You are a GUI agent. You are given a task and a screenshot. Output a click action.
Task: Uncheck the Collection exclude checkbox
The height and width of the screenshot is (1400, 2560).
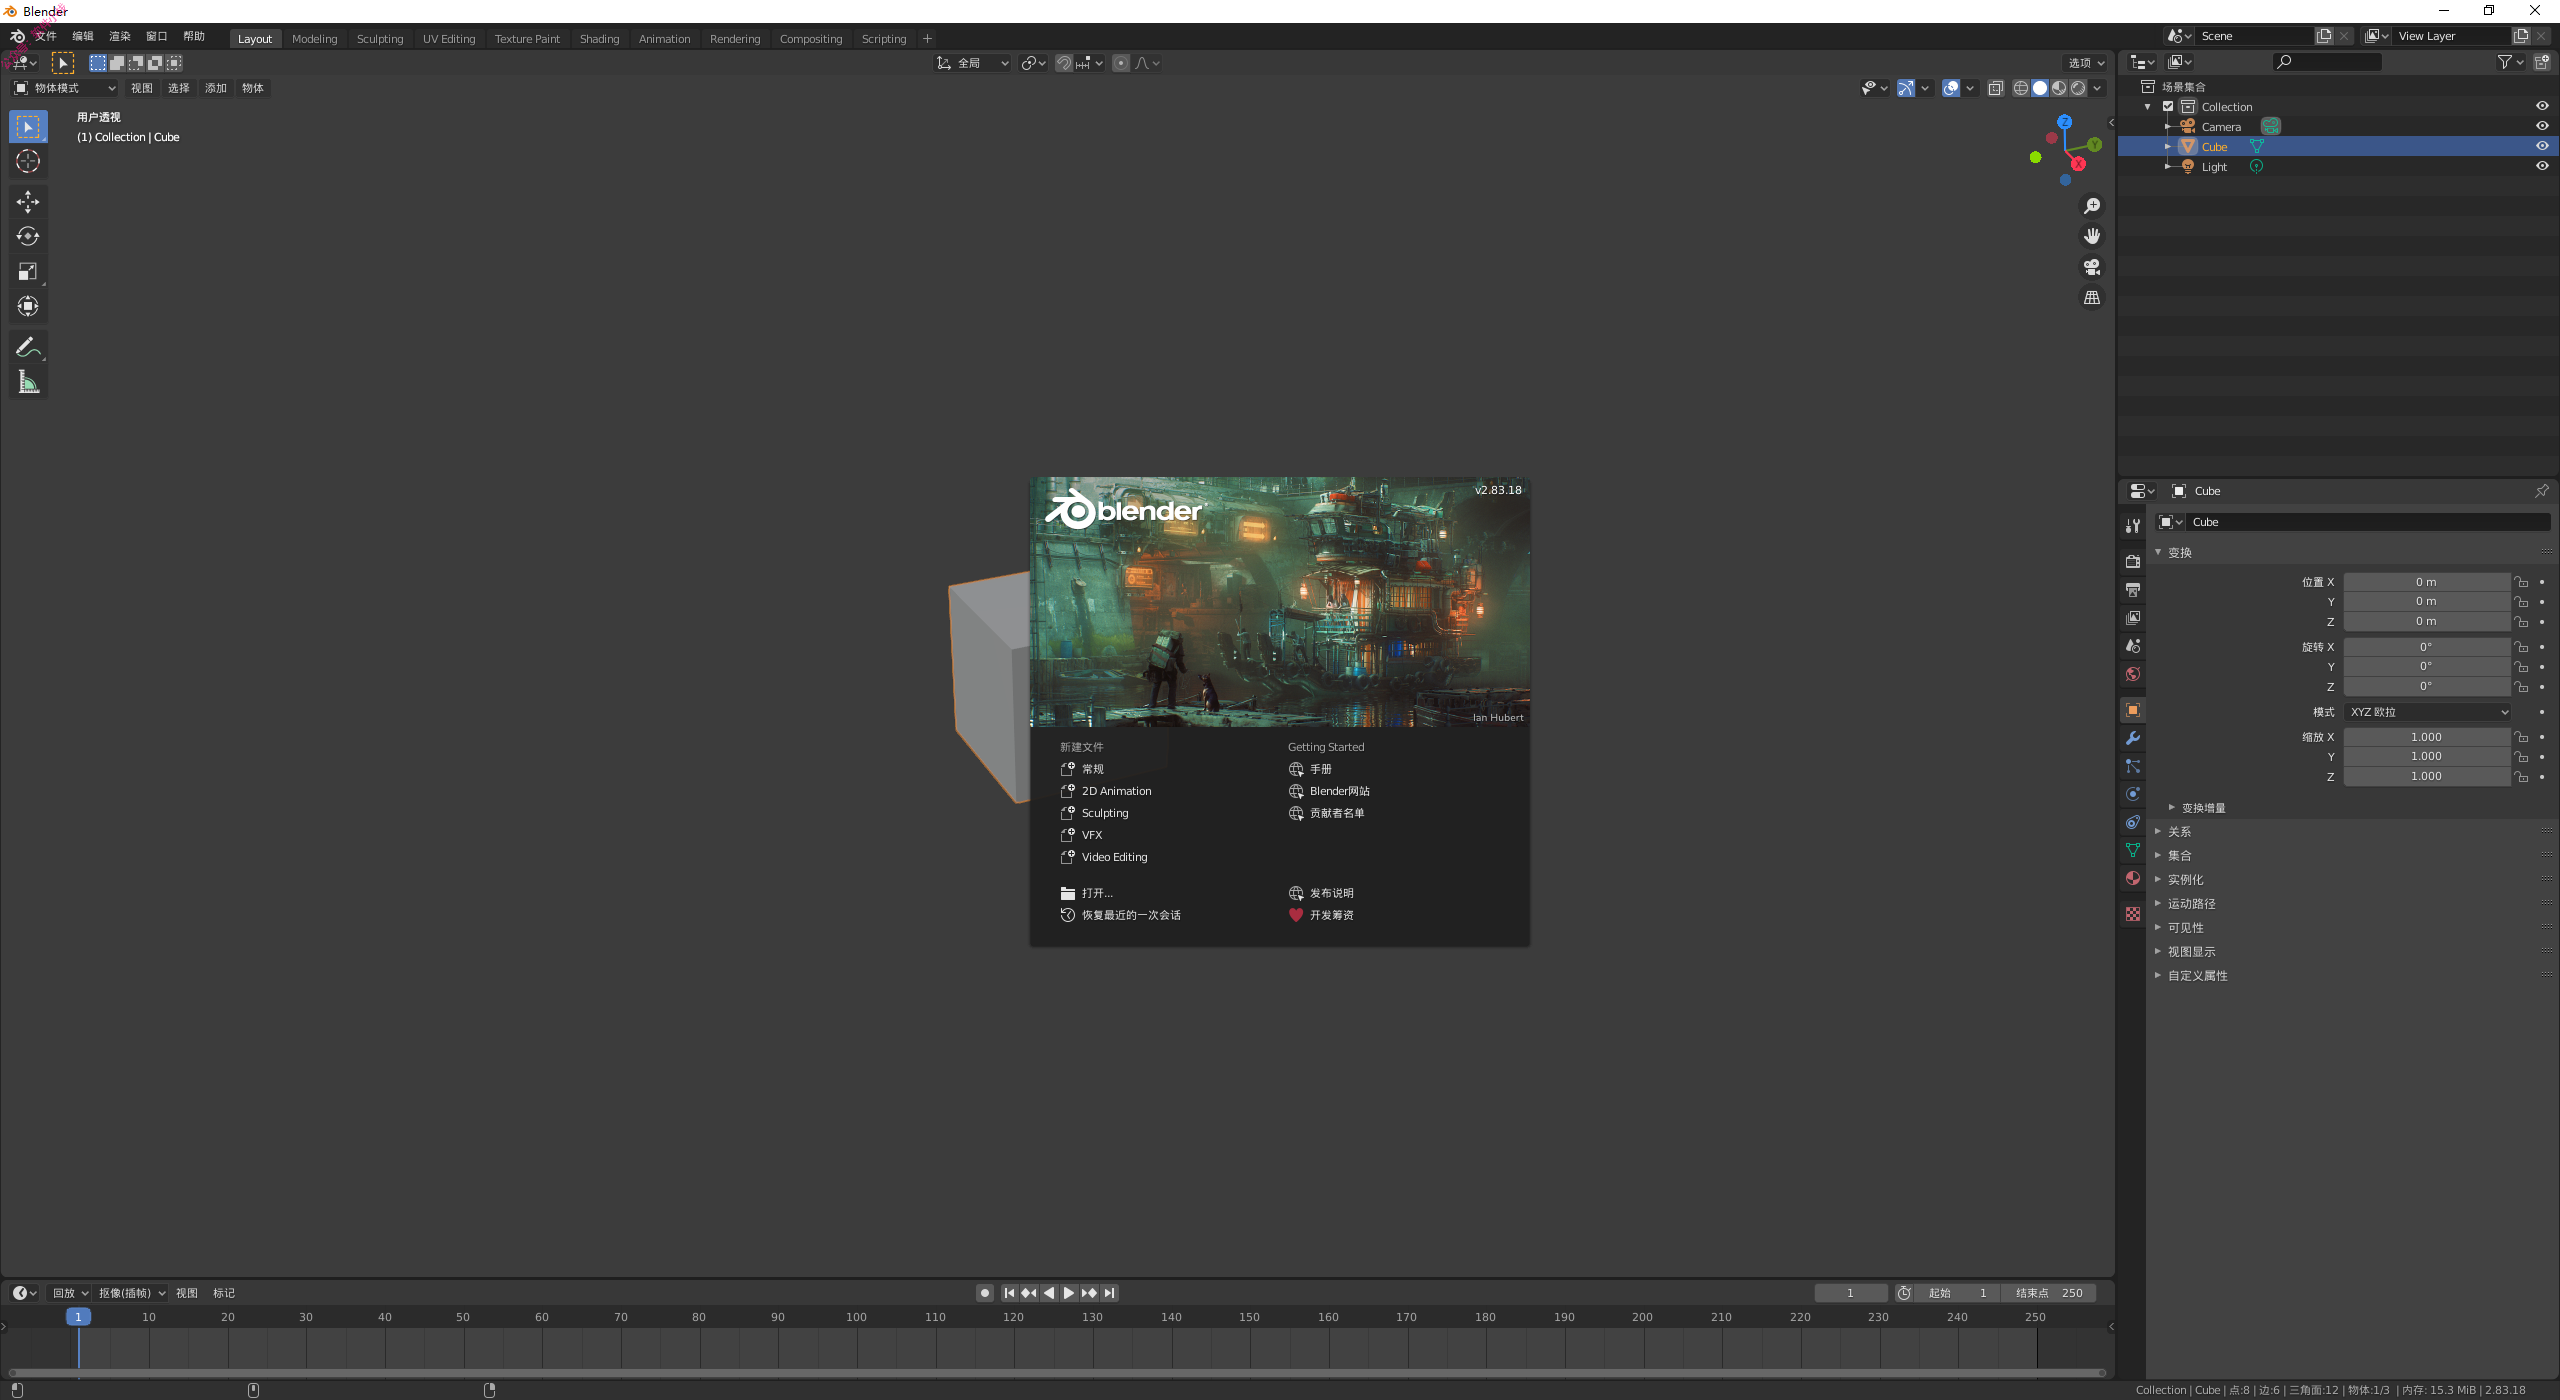click(x=2168, y=107)
